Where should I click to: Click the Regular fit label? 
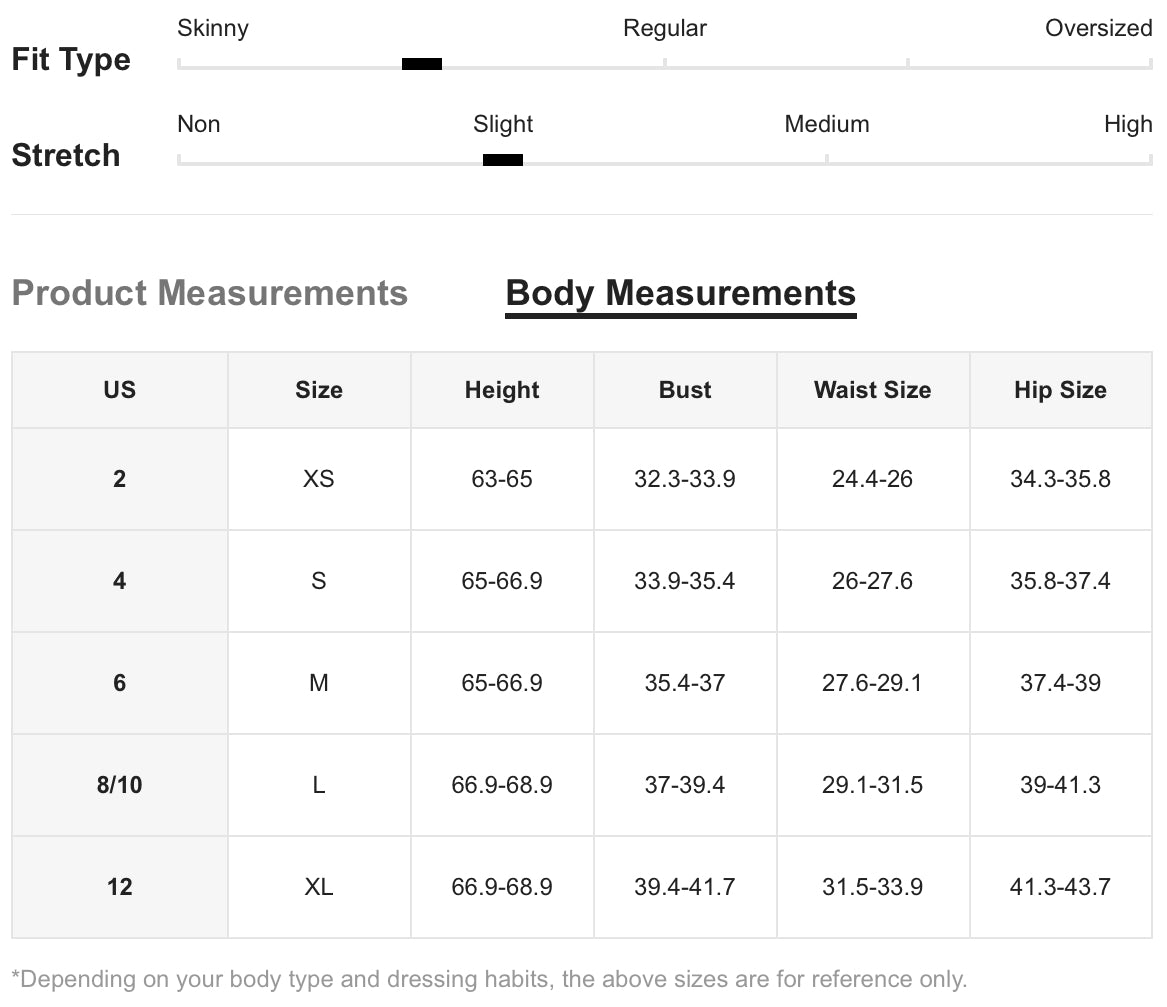click(x=664, y=28)
